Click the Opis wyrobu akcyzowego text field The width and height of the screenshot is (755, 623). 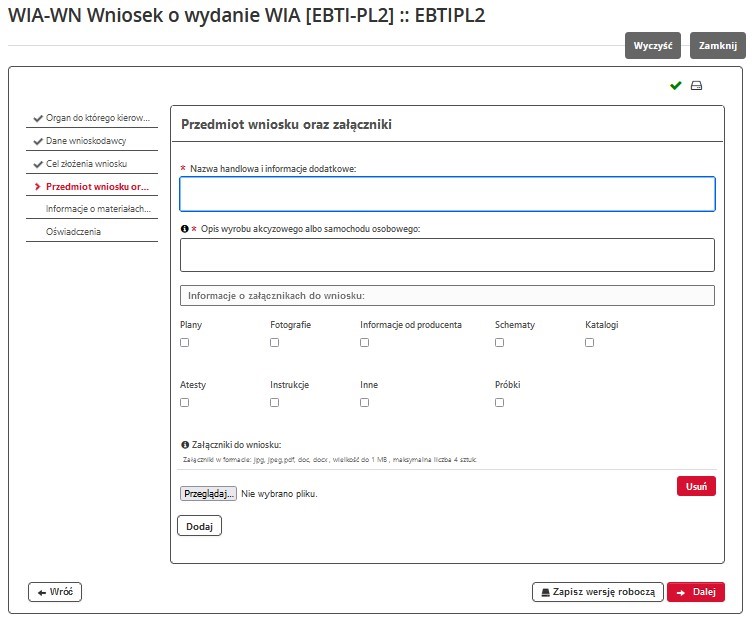447,255
